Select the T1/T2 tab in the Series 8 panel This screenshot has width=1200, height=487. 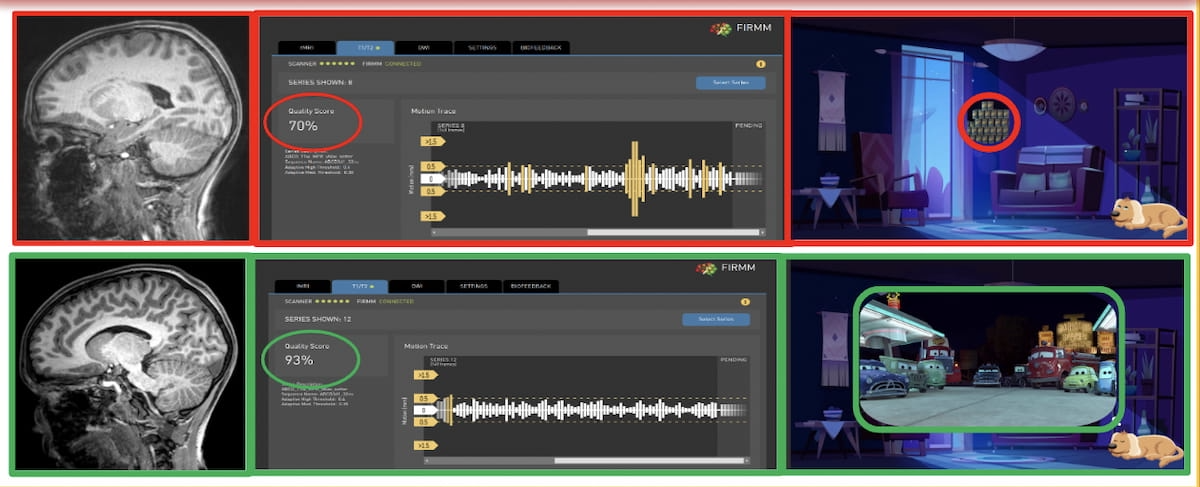pos(363,47)
